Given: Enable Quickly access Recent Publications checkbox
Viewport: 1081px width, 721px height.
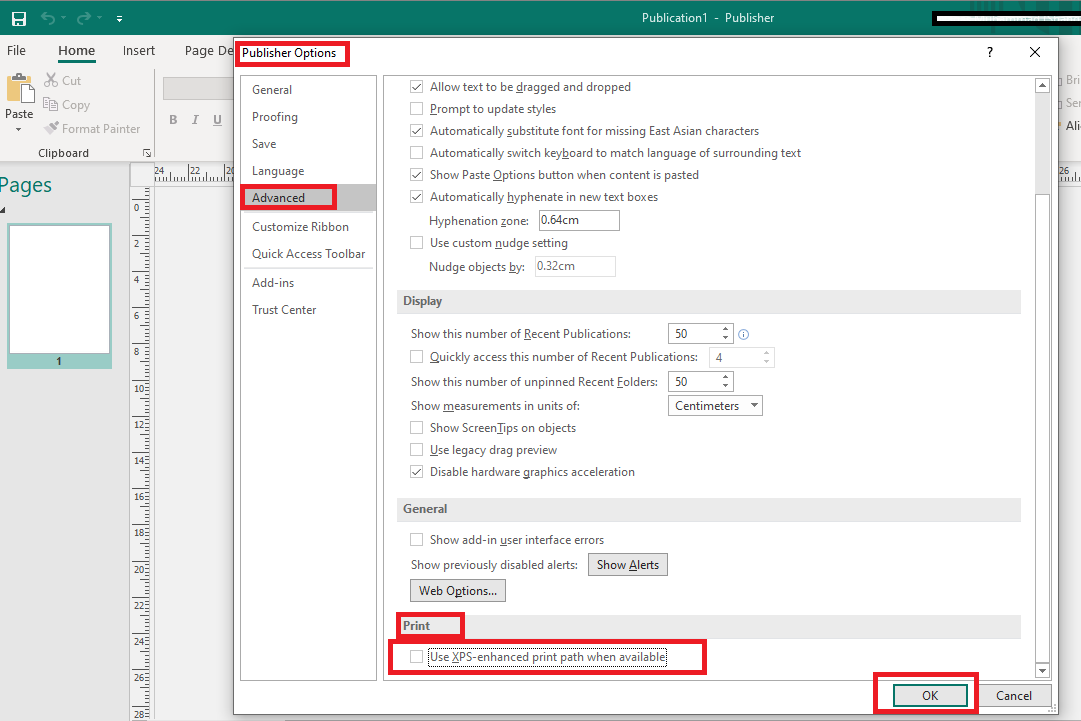Looking at the screenshot, I should coord(416,357).
